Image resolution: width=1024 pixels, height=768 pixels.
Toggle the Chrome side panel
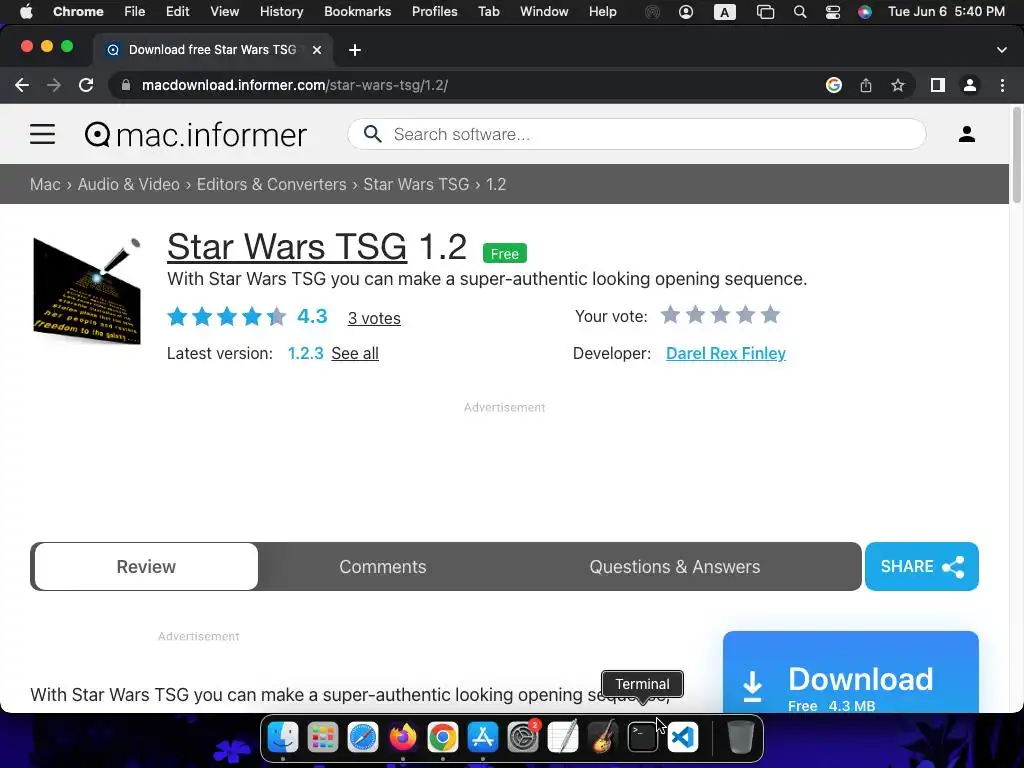(x=938, y=85)
